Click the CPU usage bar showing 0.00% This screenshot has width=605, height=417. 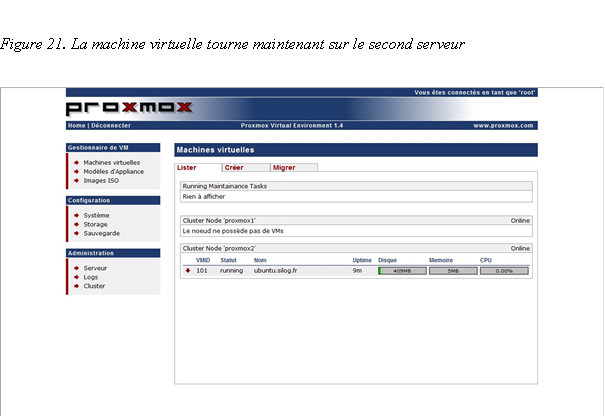(504, 271)
